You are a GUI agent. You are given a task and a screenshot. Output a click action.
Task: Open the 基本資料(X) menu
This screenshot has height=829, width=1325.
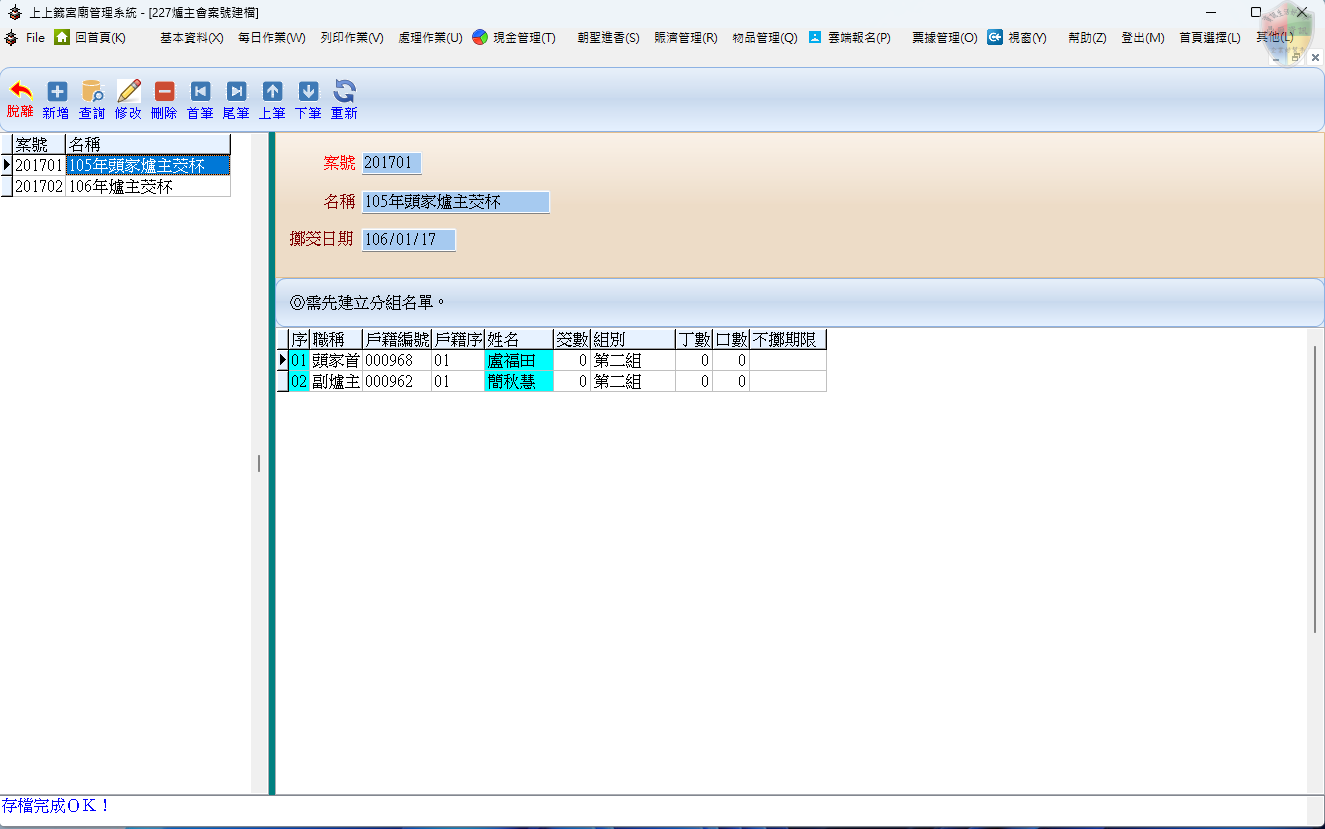191,38
